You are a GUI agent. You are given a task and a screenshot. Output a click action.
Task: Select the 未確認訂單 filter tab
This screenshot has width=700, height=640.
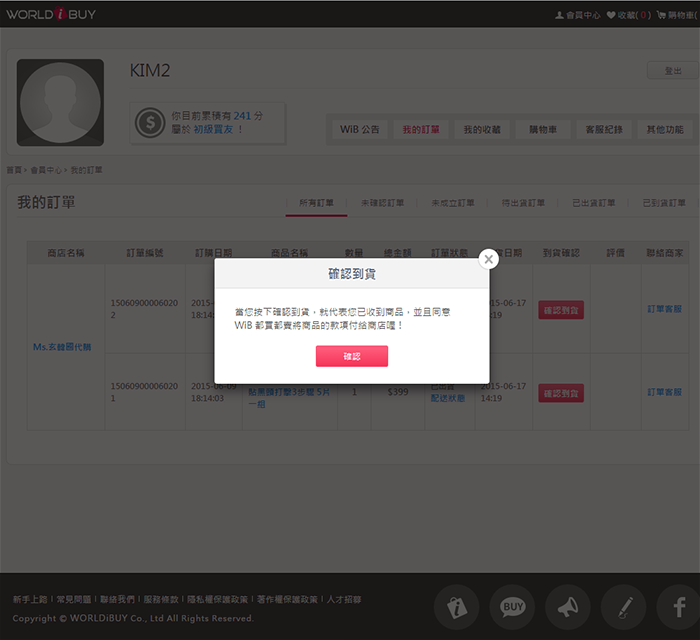click(x=383, y=203)
